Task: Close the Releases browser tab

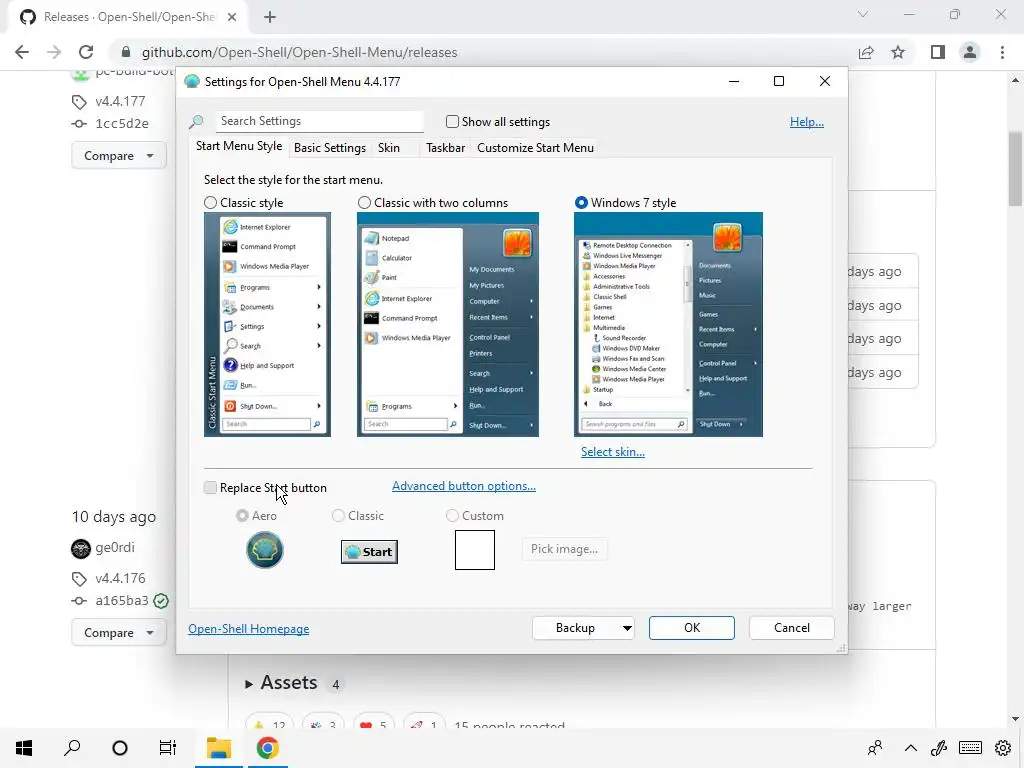Action: click(232, 18)
